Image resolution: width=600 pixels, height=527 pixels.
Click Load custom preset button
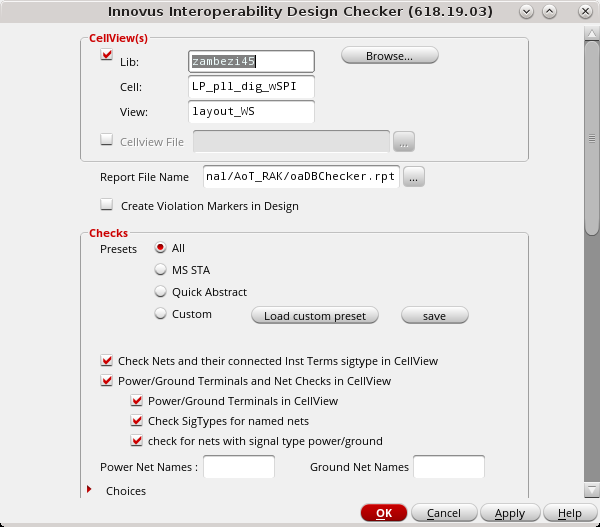pyautogui.click(x=315, y=315)
